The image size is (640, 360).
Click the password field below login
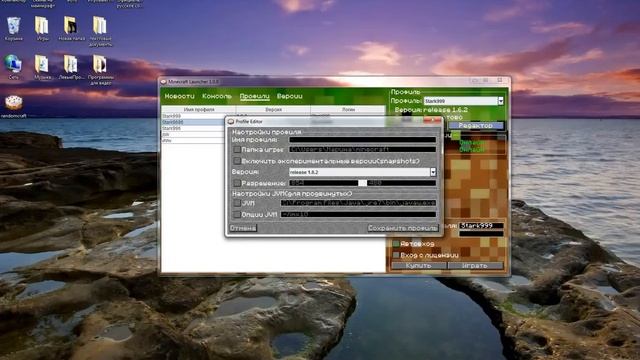[481, 233]
